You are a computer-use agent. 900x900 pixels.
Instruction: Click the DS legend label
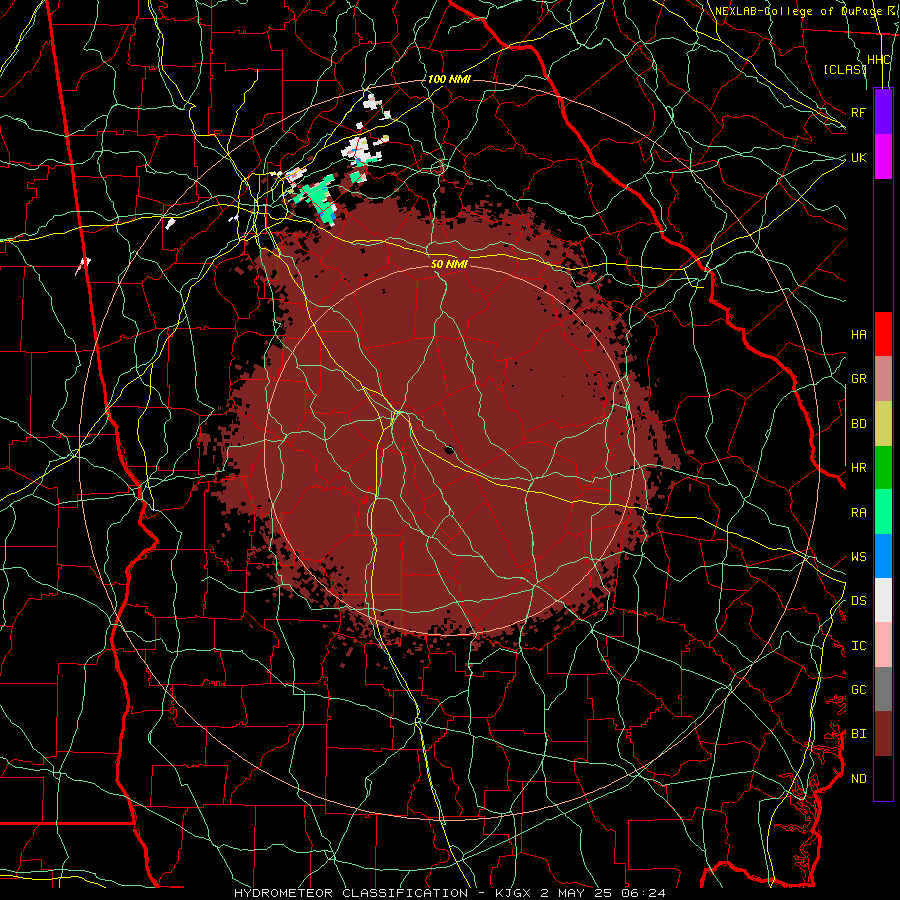coord(858,601)
